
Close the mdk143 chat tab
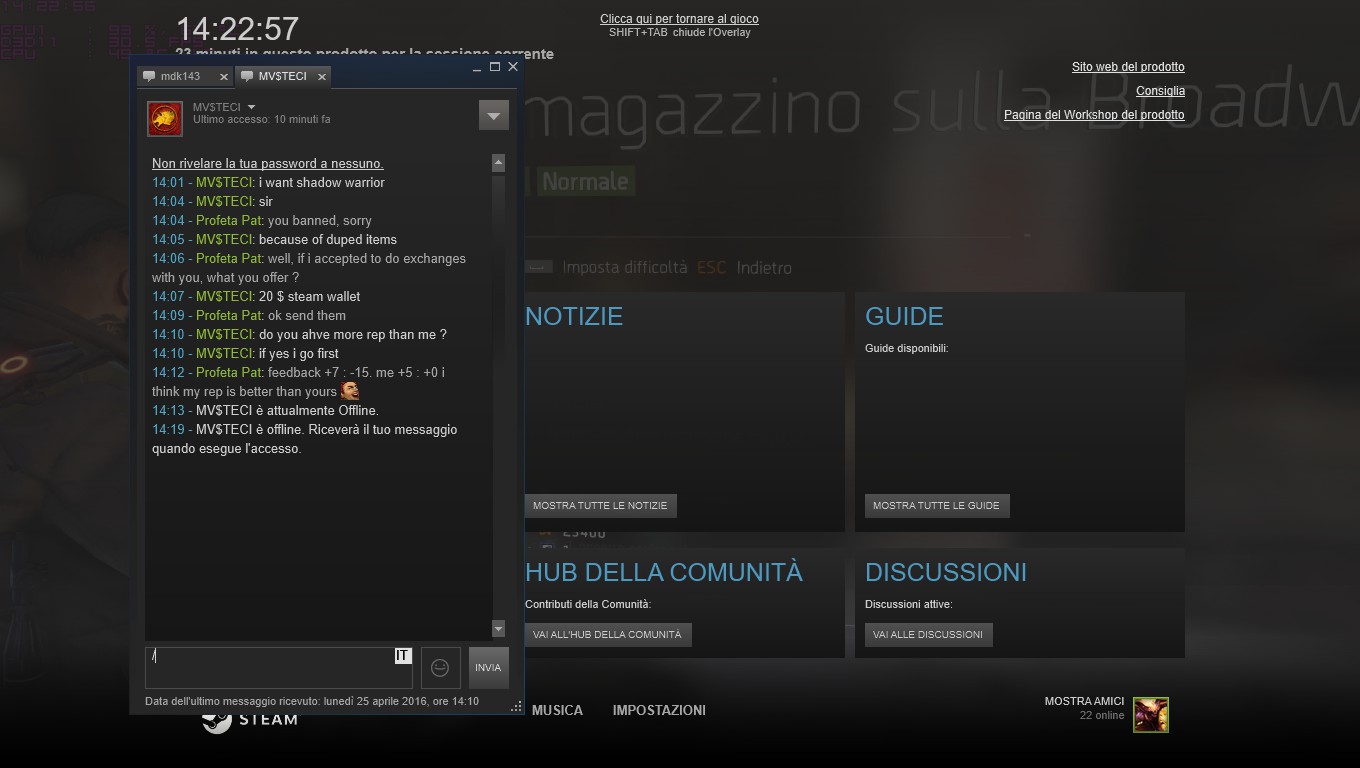[x=223, y=77]
